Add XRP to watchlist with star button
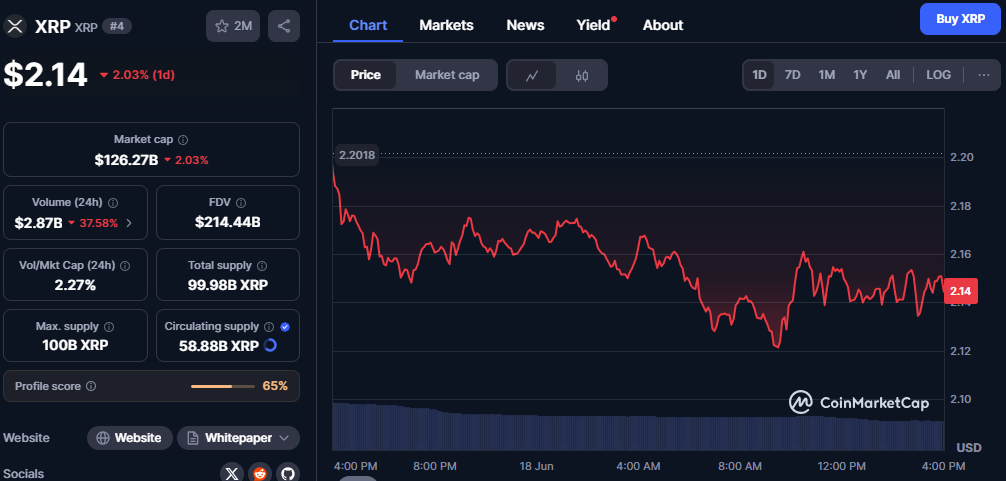The image size is (1006, 481). (x=233, y=26)
